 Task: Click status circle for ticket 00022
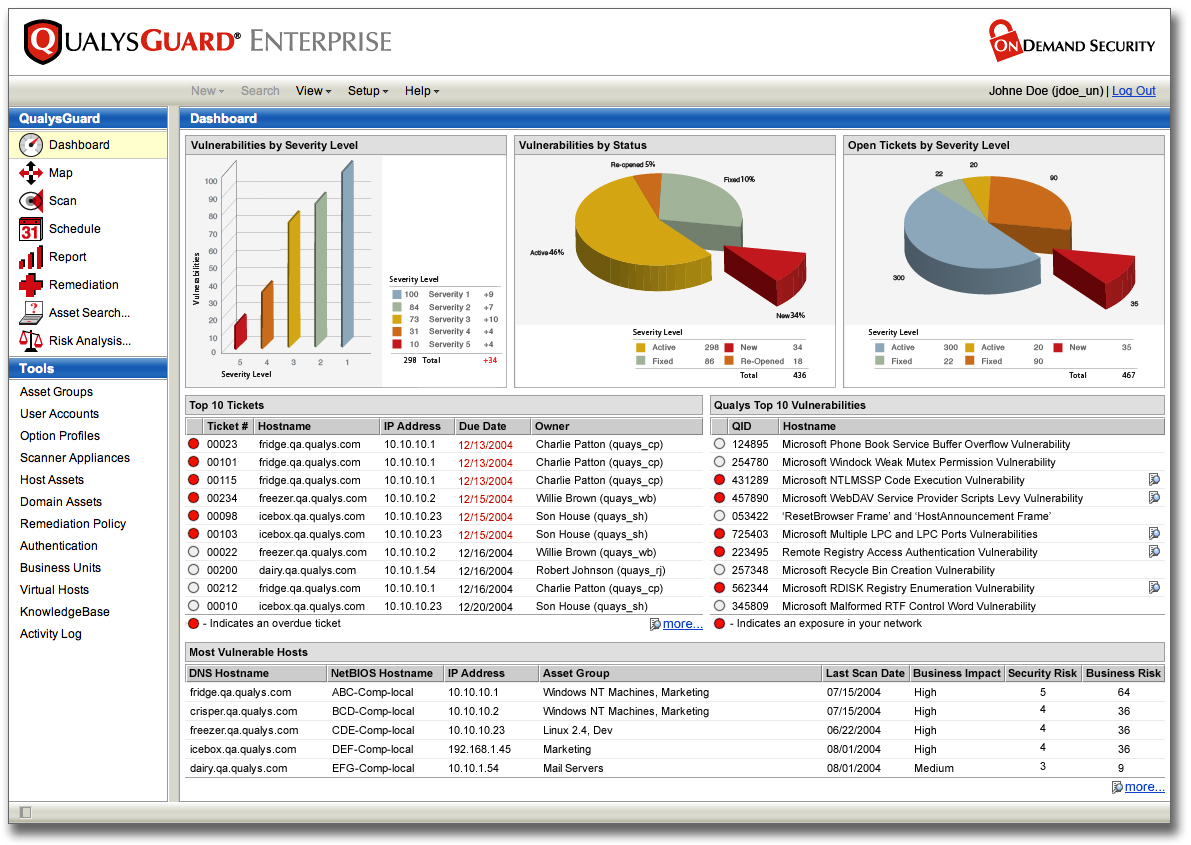coord(194,552)
